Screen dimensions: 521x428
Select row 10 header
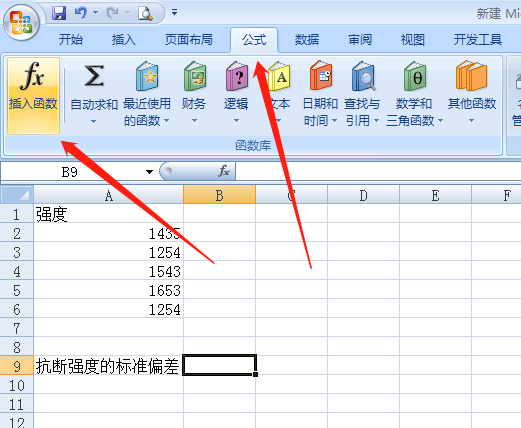(x=17, y=385)
